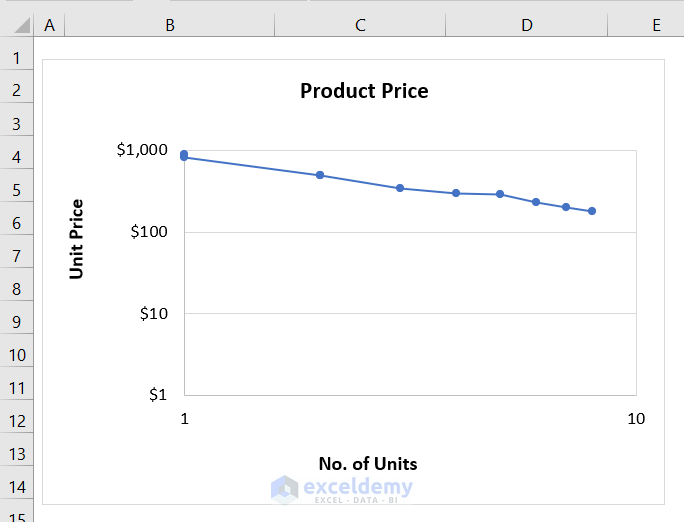
Task: Select column C header
Action: [360, 25]
